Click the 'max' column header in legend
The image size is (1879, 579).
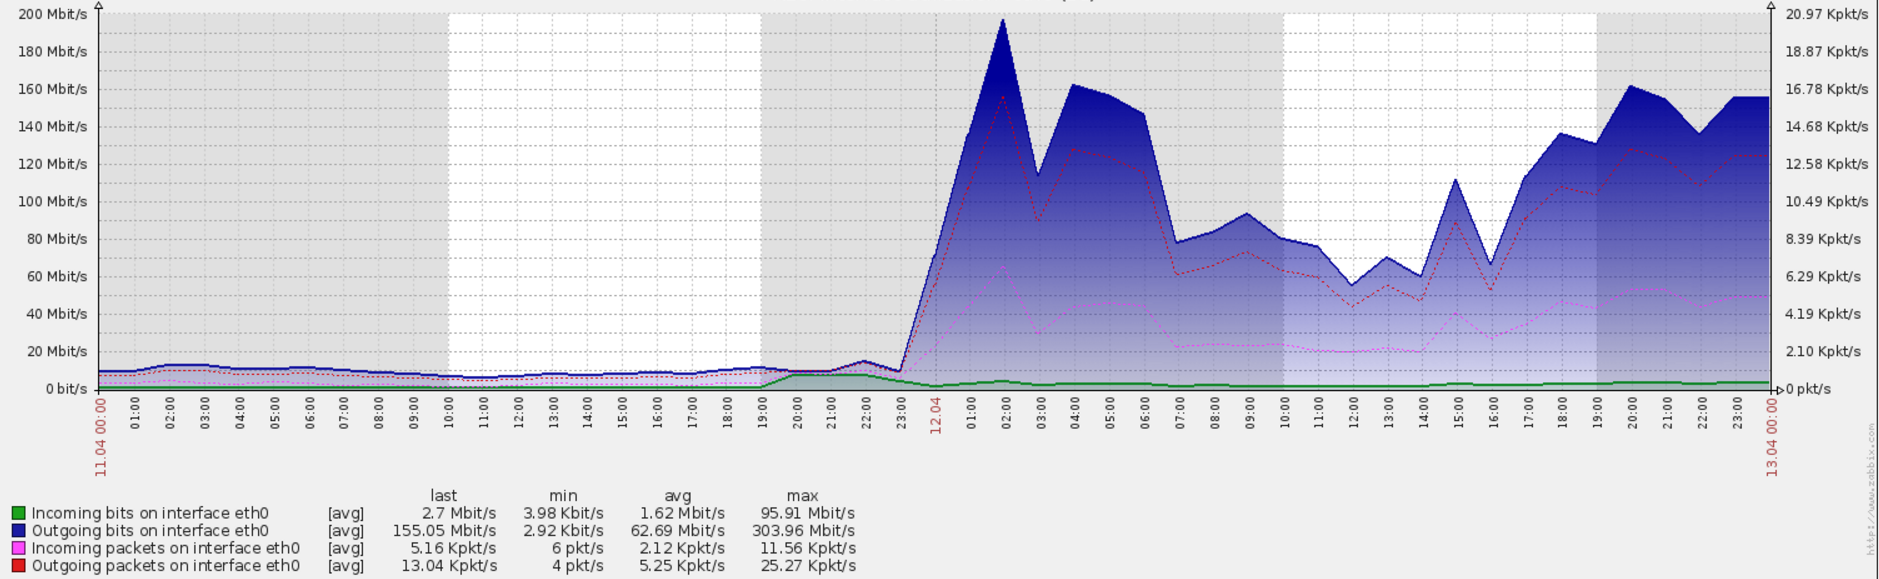click(802, 496)
